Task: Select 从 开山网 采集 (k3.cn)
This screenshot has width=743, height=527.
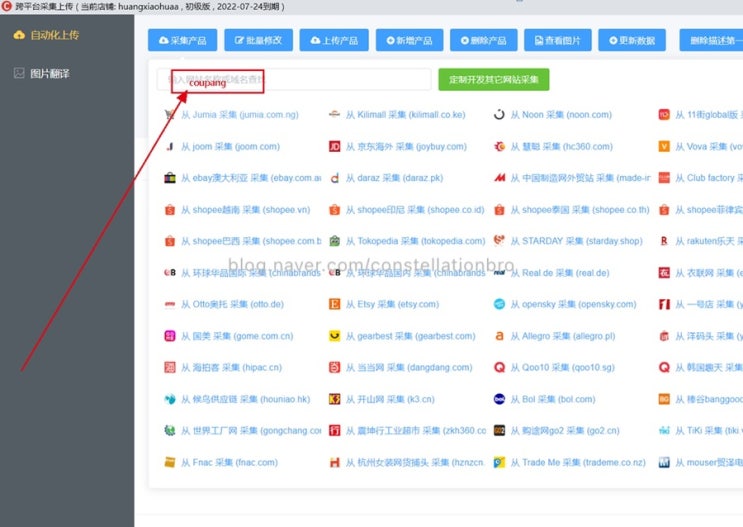Action: pyautogui.click(x=390, y=400)
